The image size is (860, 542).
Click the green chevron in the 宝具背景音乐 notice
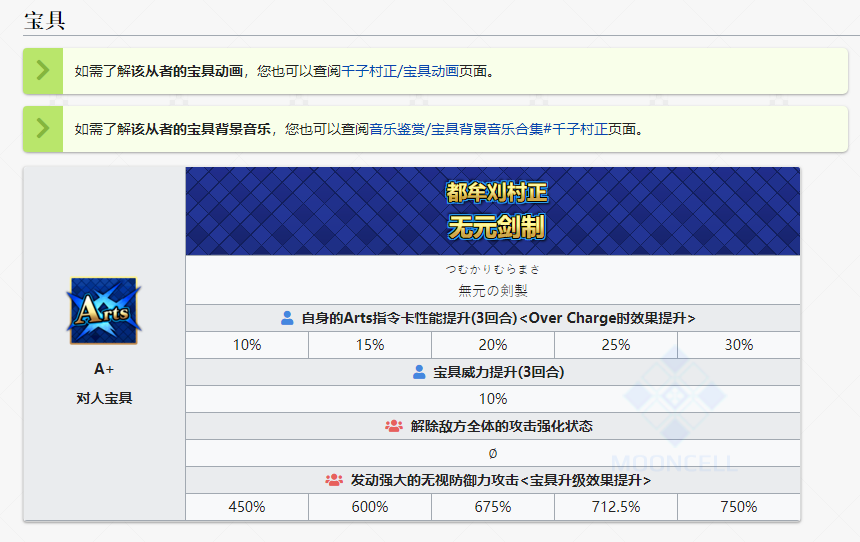[x=43, y=129]
